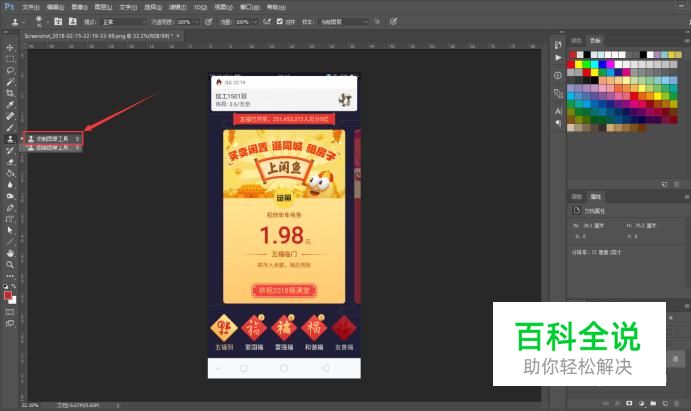Screen dimensions: 691x411
Task: Open the Properties panel options menu
Action: (x=687, y=196)
